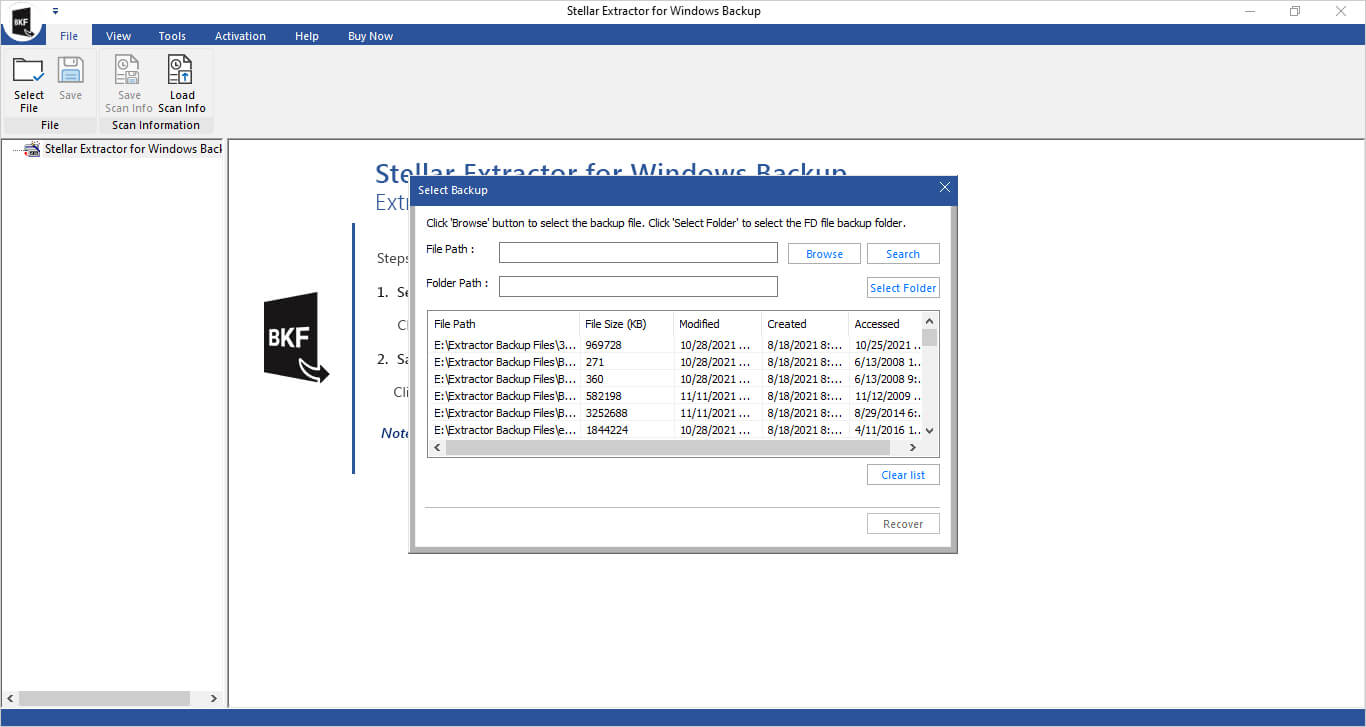Sort by Modified column header

point(717,324)
